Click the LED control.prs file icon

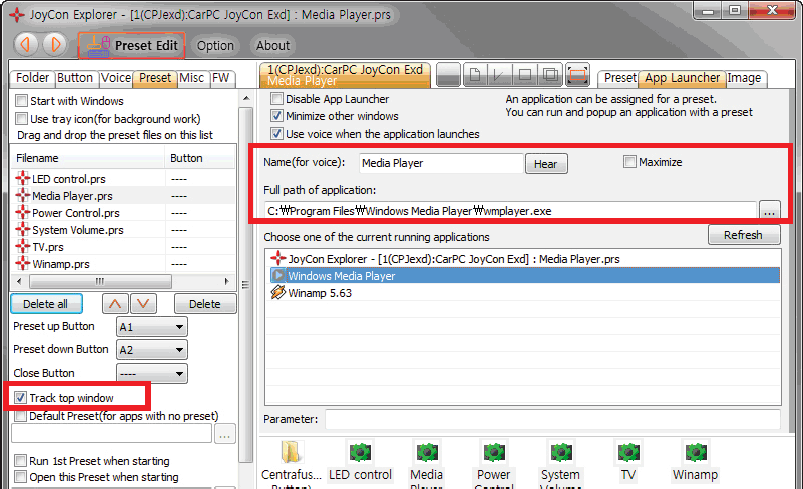23,178
